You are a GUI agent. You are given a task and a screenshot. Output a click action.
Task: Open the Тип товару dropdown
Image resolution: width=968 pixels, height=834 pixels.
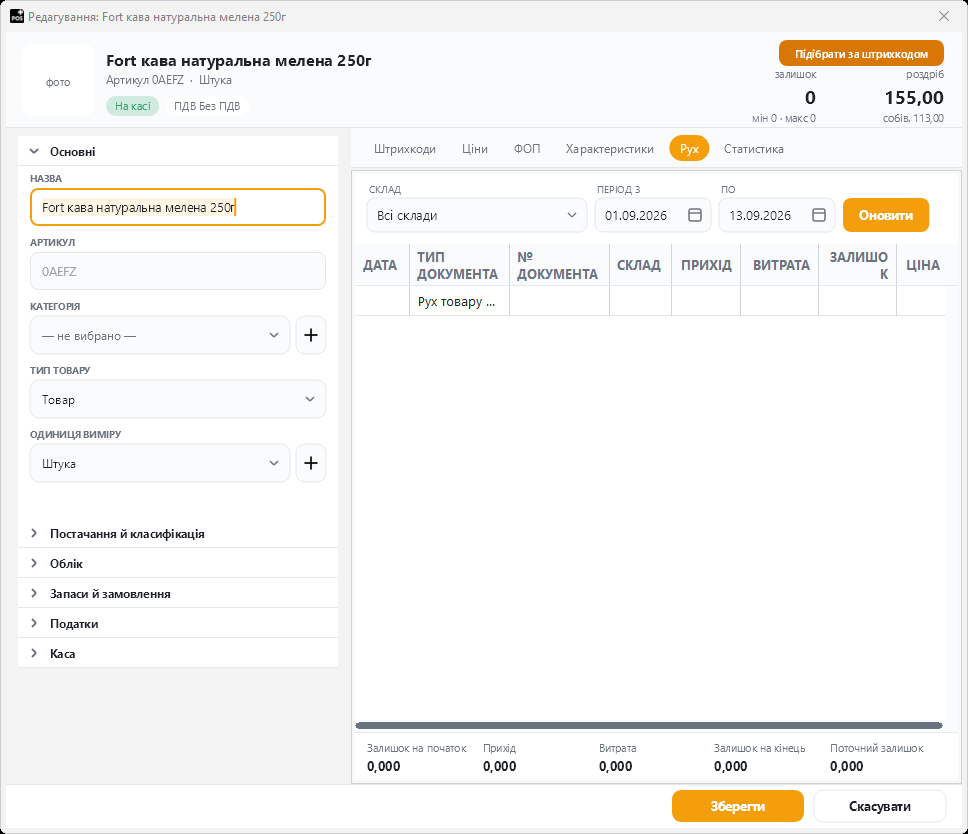pos(178,399)
